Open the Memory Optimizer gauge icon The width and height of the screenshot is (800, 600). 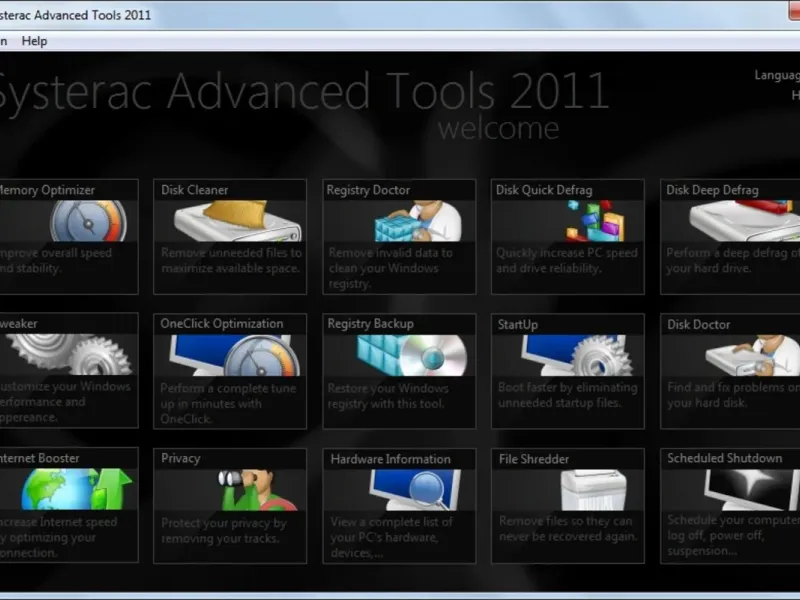tap(88, 221)
